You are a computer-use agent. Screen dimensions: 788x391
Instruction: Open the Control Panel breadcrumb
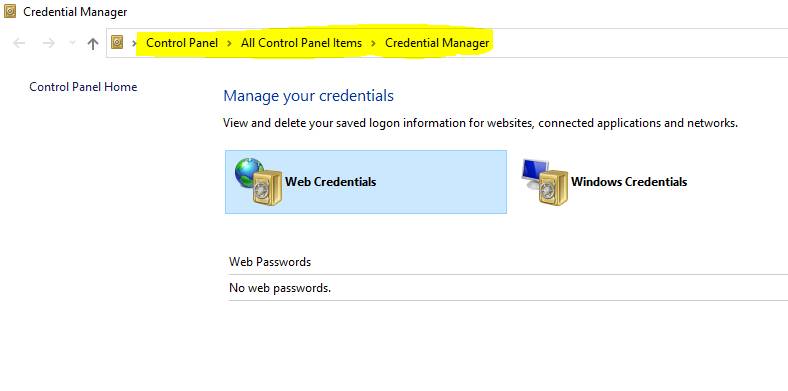[182, 43]
